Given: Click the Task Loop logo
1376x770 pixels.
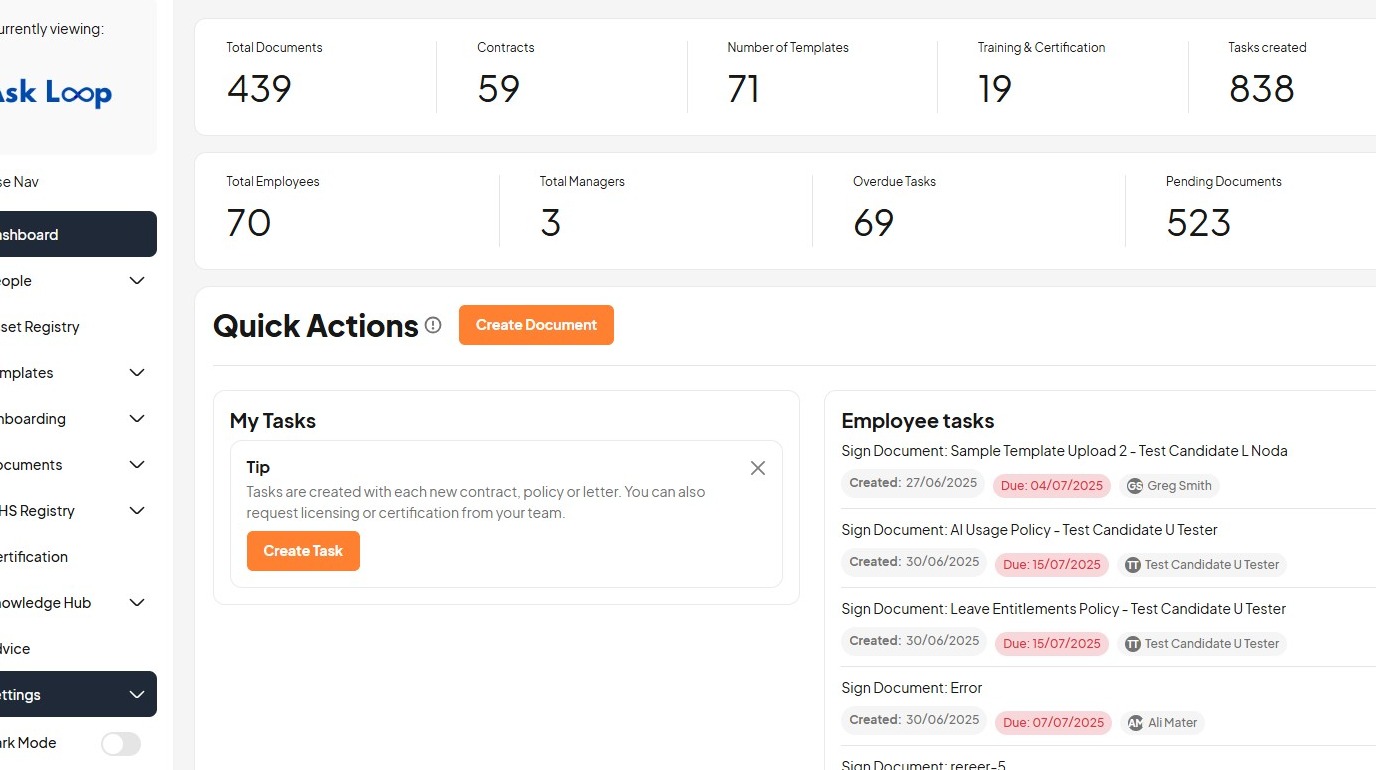Looking at the screenshot, I should (55, 93).
